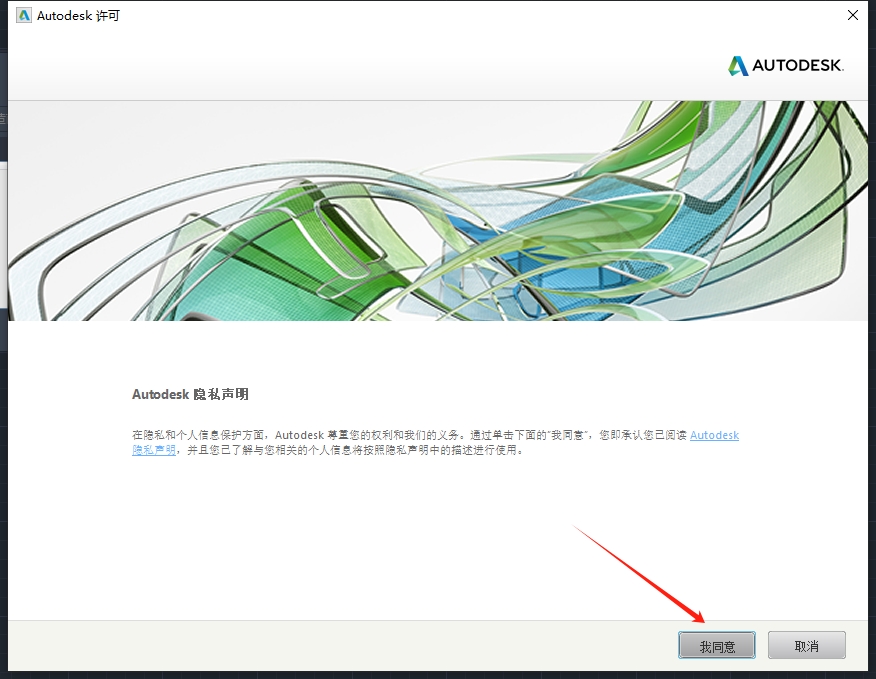The width and height of the screenshot is (876, 679).
Task: Open the underlined Autodesk link at line end
Action: point(714,435)
